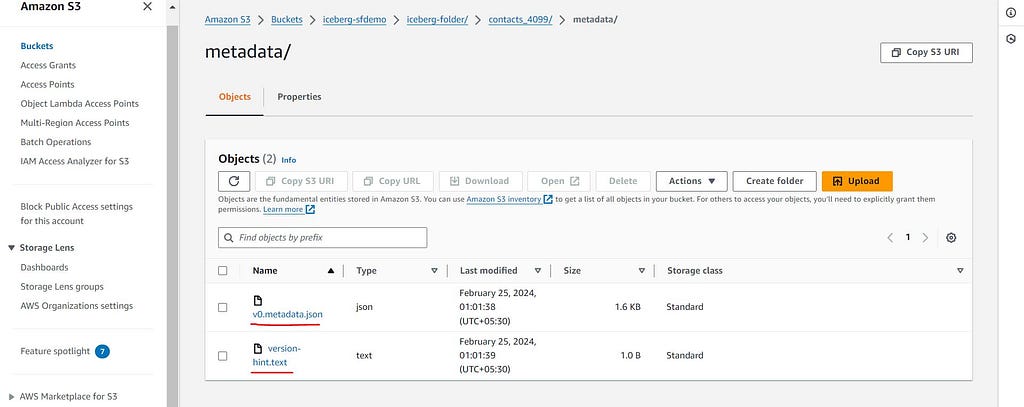Click Buckets breadcrumb link

(287, 20)
